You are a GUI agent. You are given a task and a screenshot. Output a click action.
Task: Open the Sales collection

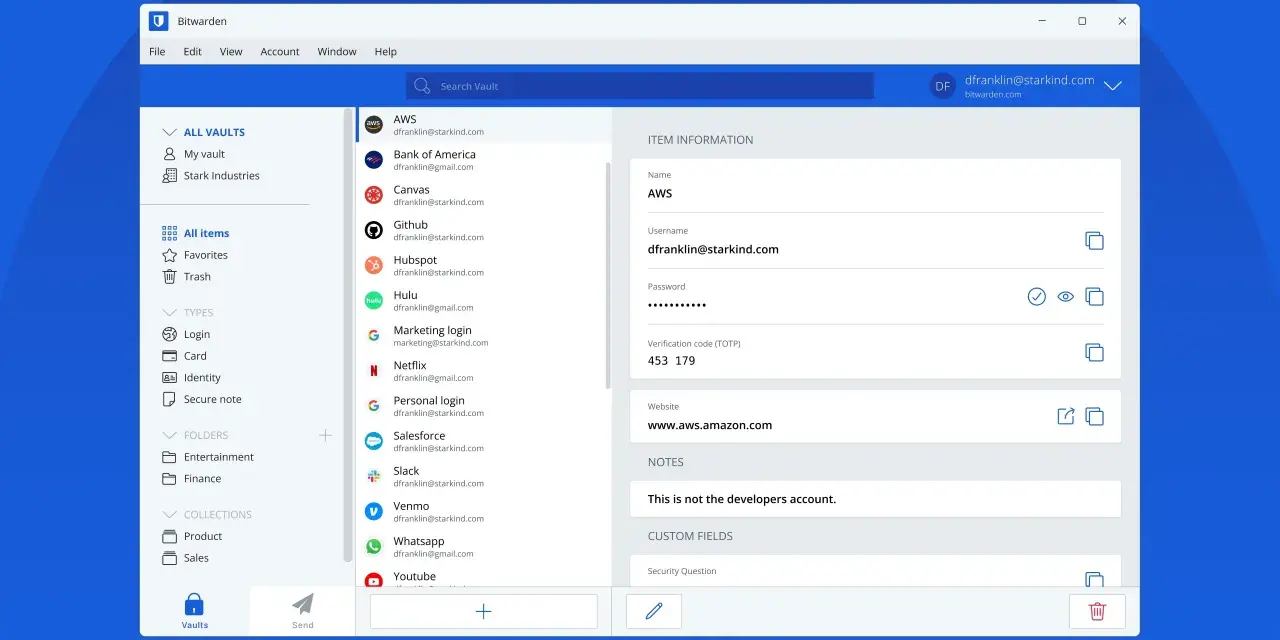pyautogui.click(x=186, y=558)
